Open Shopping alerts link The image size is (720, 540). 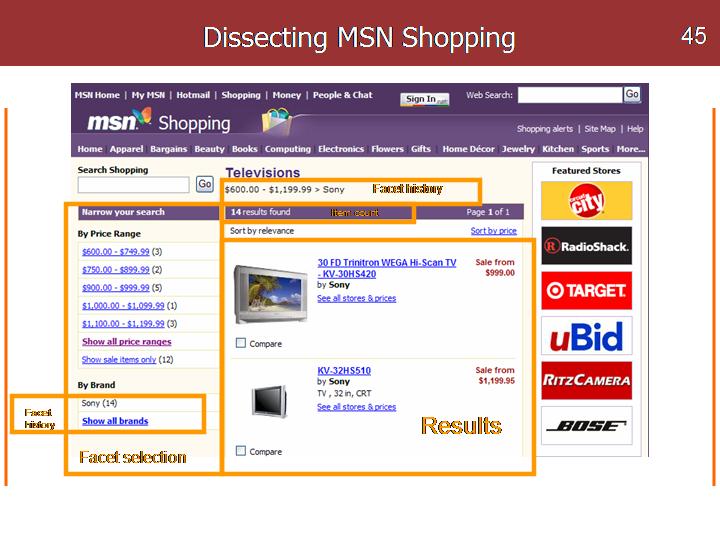(545, 129)
